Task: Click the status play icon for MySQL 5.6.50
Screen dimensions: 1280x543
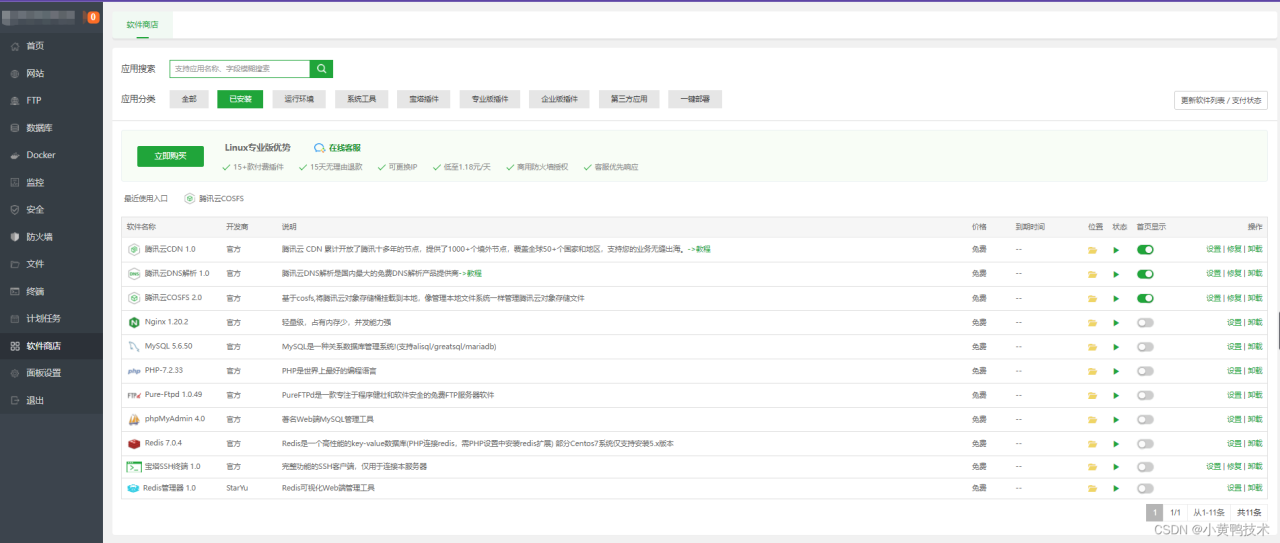Action: point(1116,346)
